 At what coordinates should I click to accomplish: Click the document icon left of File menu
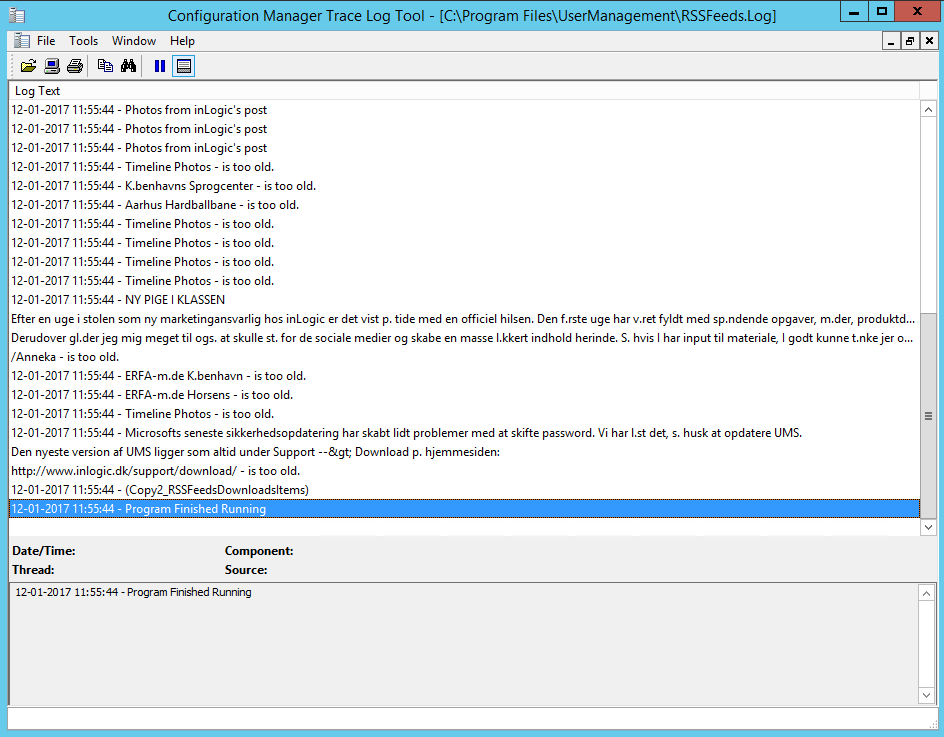(21, 41)
